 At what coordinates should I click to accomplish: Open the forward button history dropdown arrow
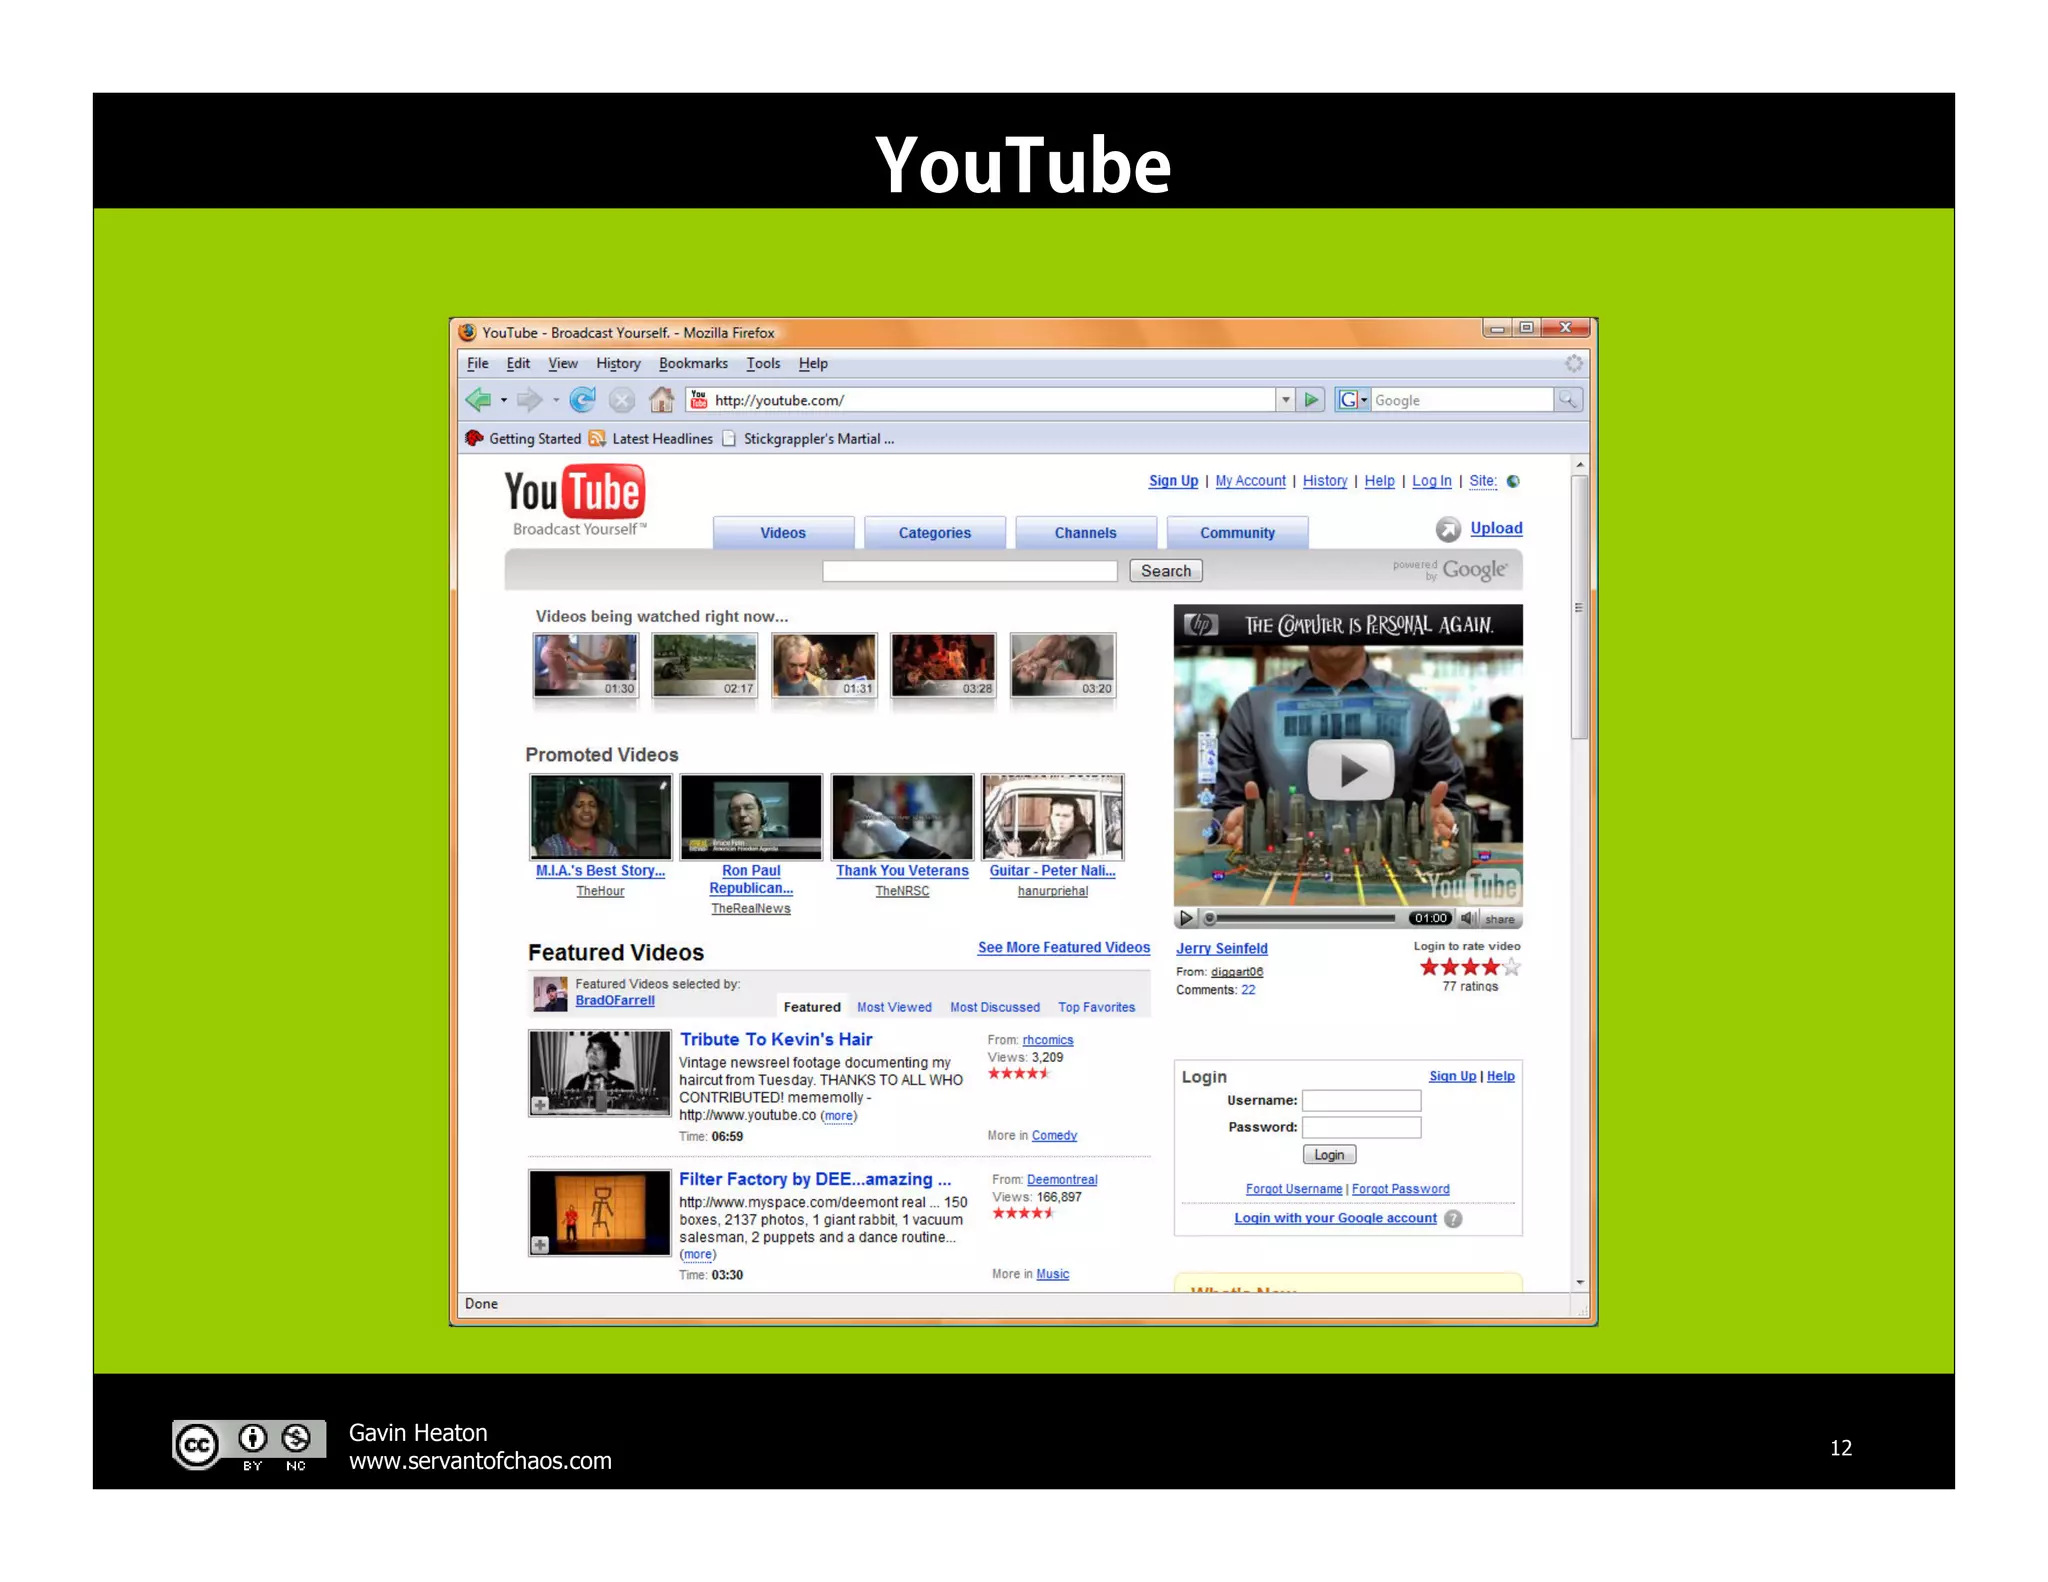[556, 400]
